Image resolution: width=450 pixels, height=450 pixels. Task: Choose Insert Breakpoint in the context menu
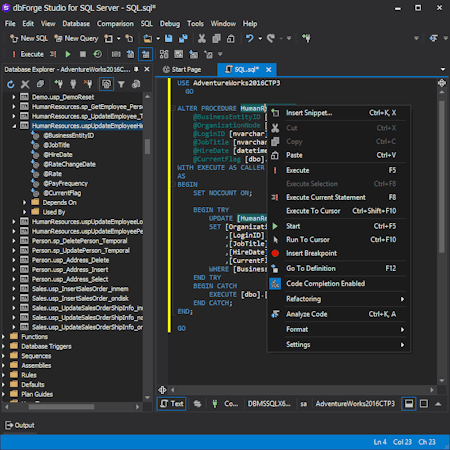tap(339, 253)
